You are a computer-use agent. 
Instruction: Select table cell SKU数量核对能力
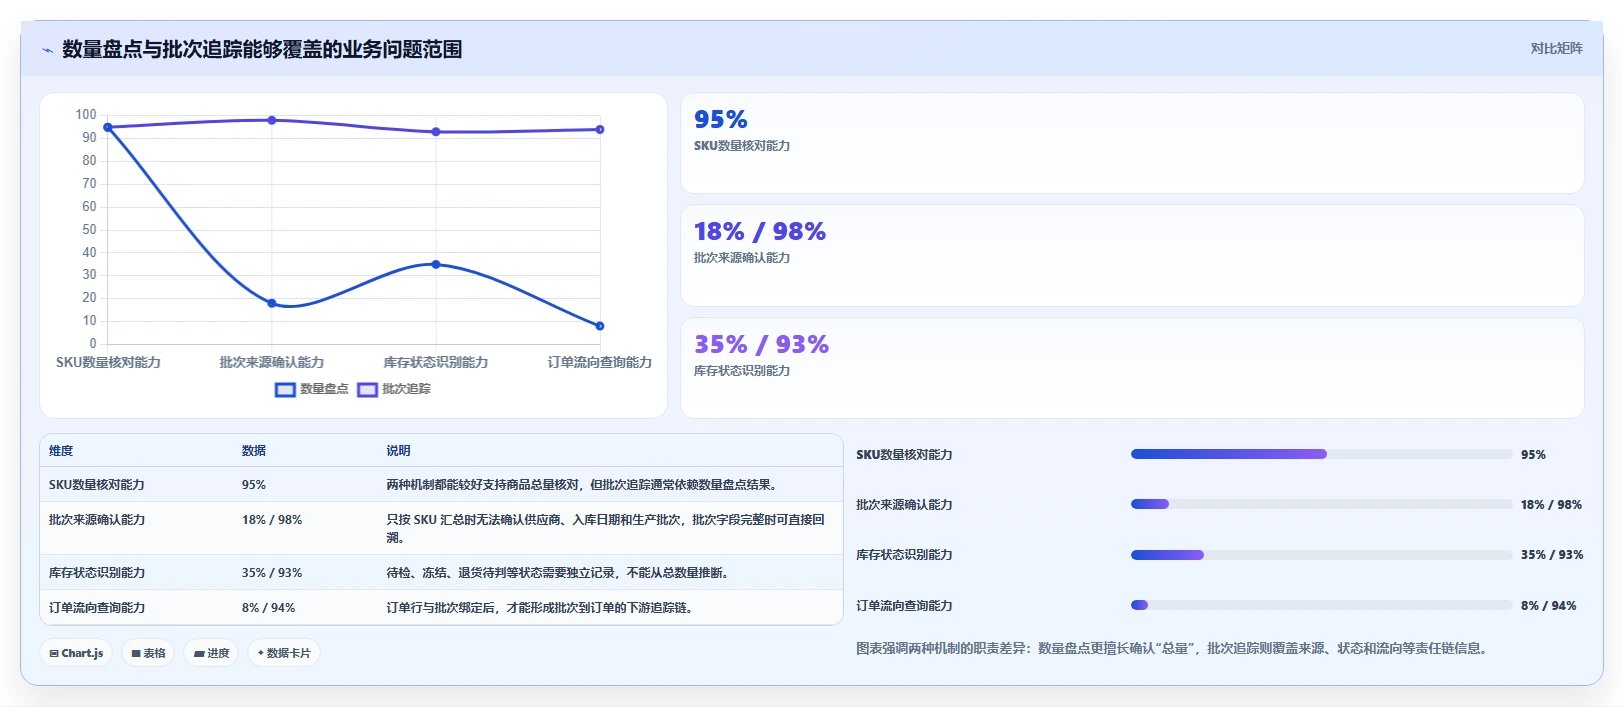click(x=97, y=485)
